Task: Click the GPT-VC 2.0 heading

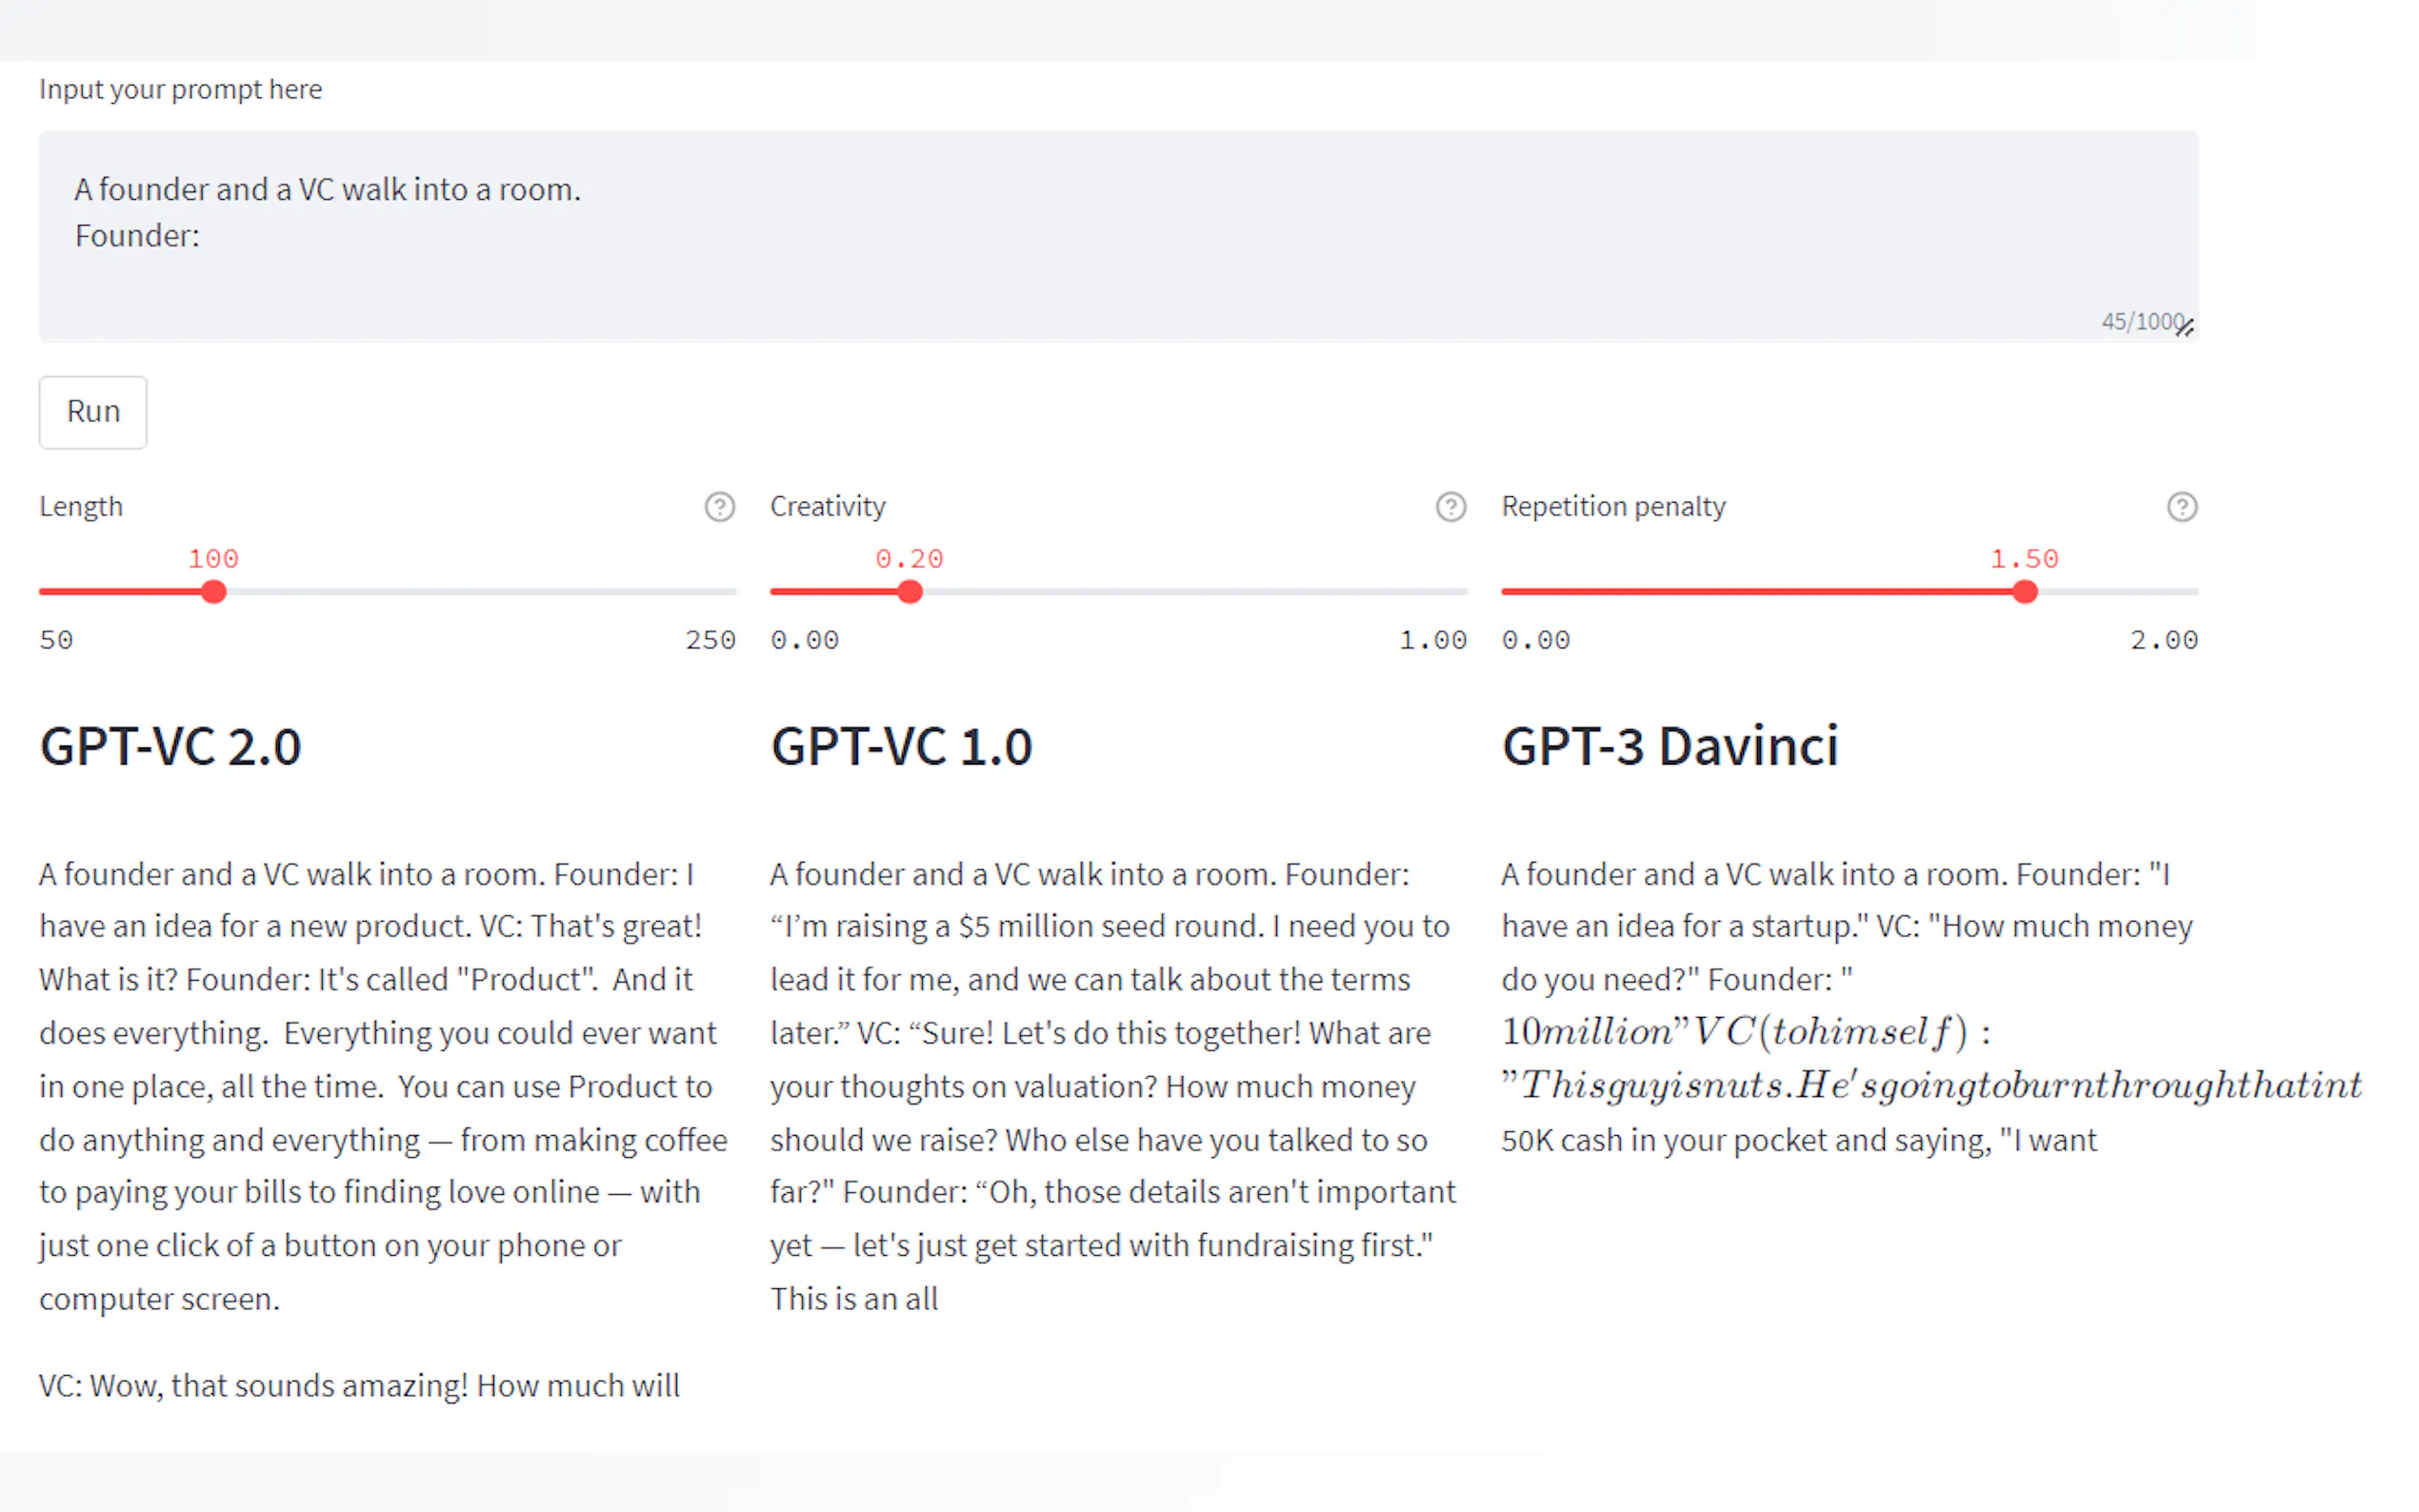Action: [170, 747]
